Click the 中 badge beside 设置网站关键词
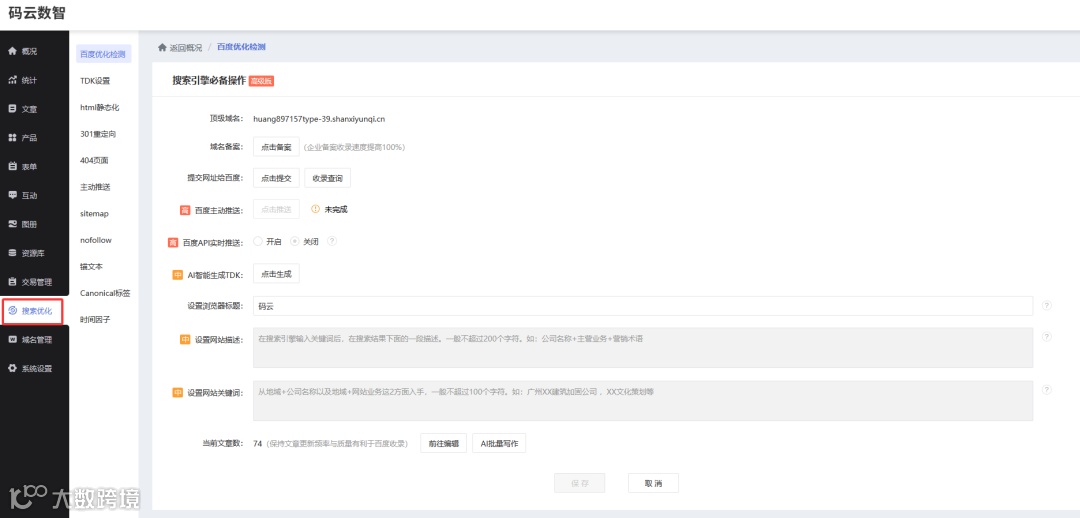 [178, 393]
